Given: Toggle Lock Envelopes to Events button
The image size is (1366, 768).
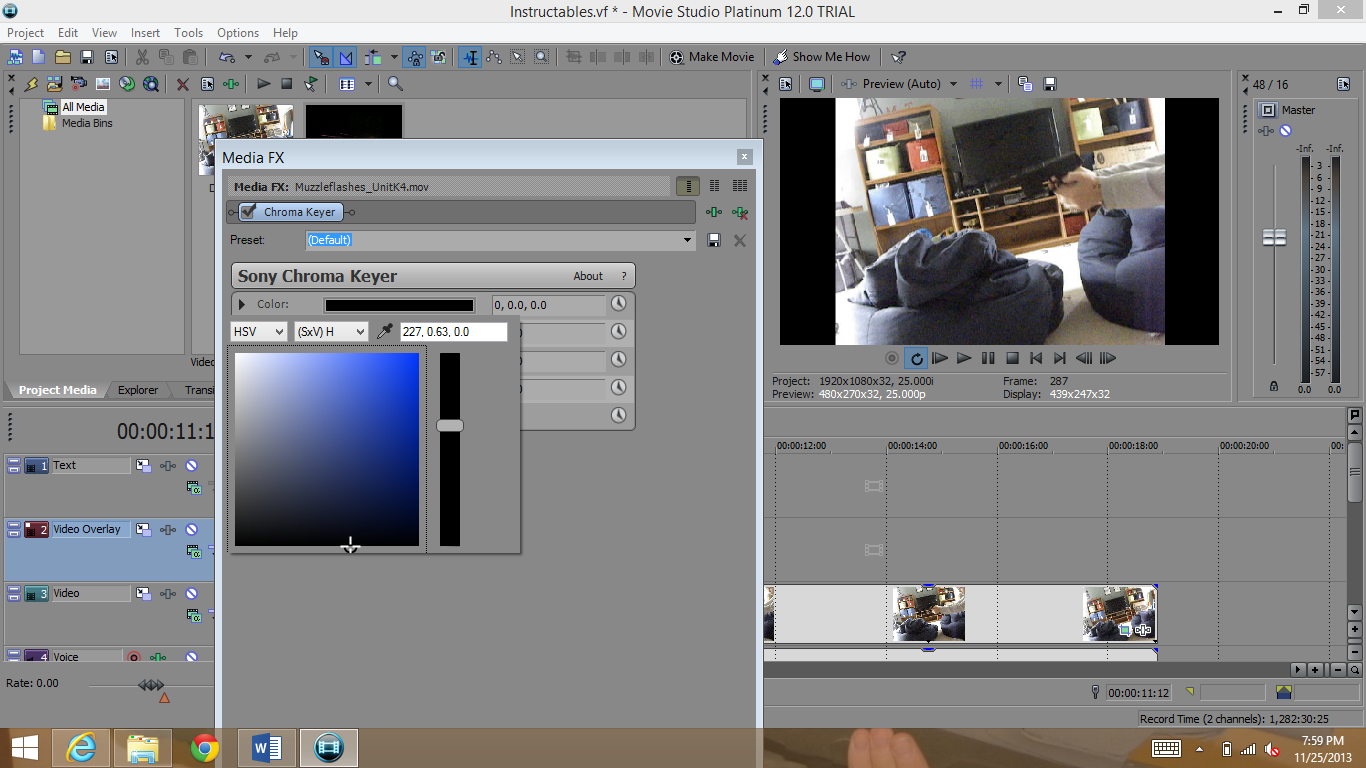Looking at the screenshot, I should coord(415,57).
